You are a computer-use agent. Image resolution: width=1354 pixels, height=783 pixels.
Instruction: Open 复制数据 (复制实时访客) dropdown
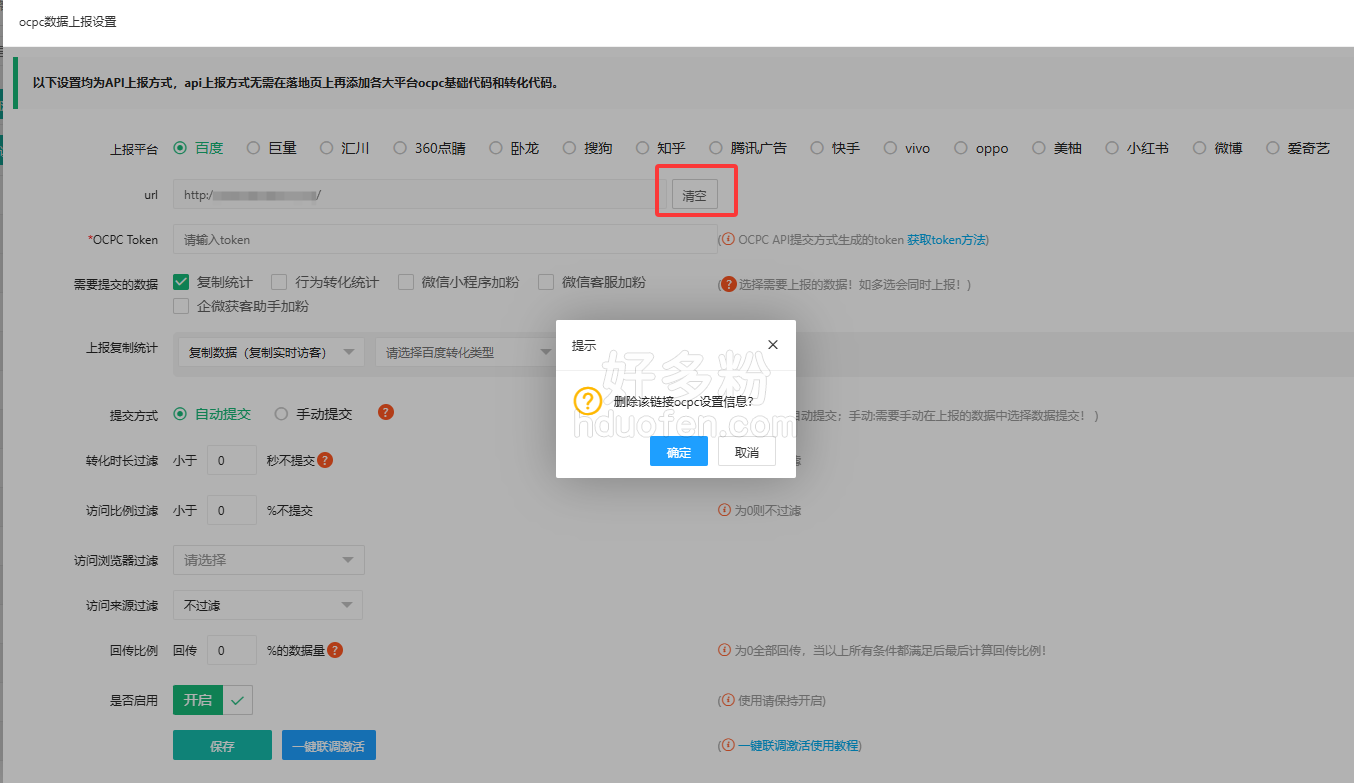click(x=270, y=352)
